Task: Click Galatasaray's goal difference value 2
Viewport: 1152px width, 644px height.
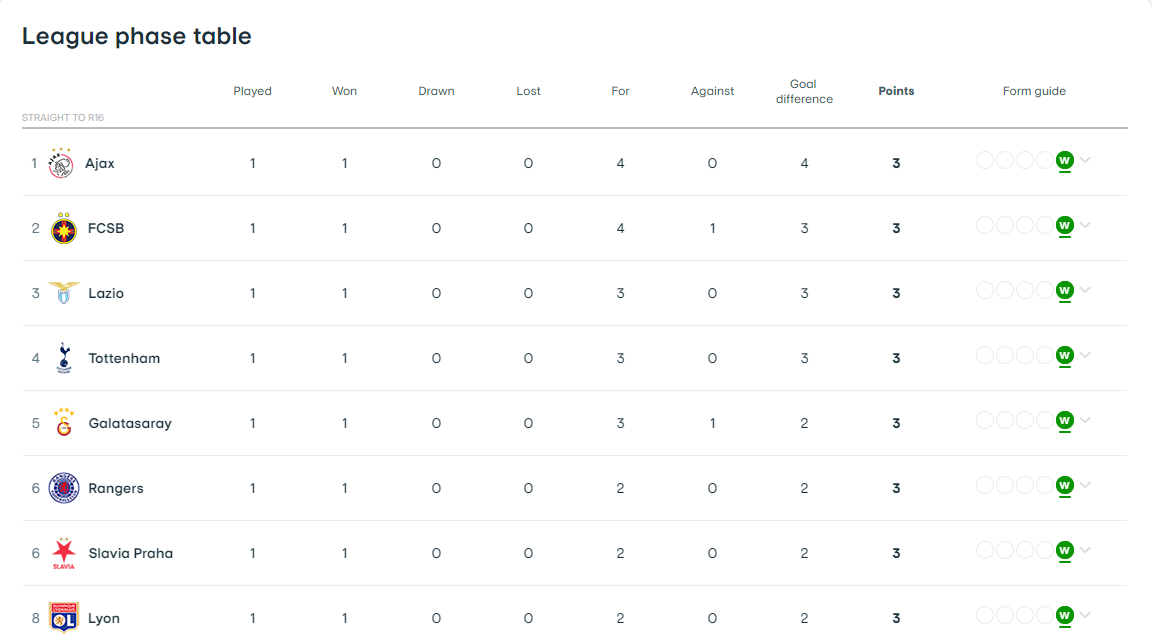Action: pos(804,423)
